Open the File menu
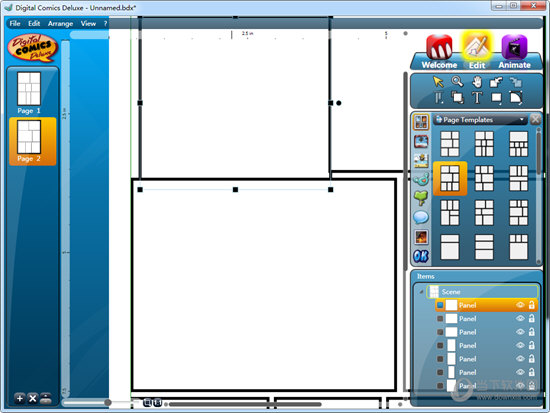 tap(15, 24)
